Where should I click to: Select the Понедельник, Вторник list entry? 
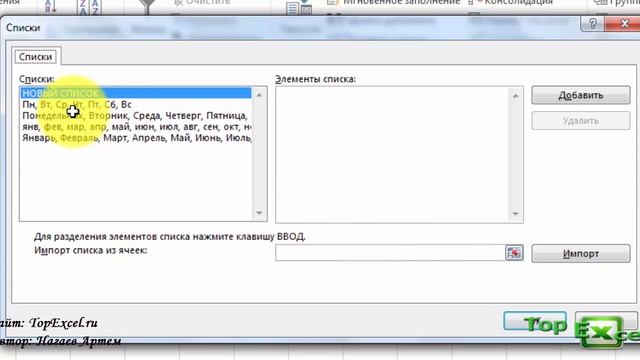point(136,116)
